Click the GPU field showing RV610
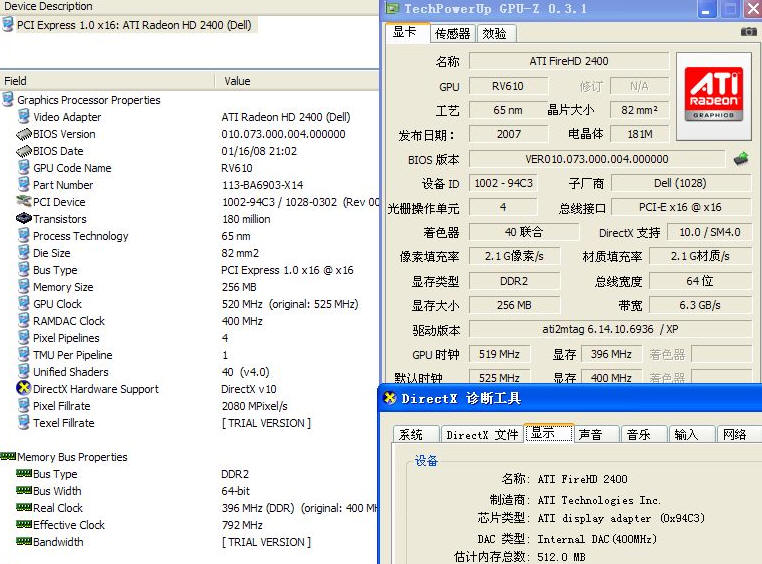 point(508,86)
